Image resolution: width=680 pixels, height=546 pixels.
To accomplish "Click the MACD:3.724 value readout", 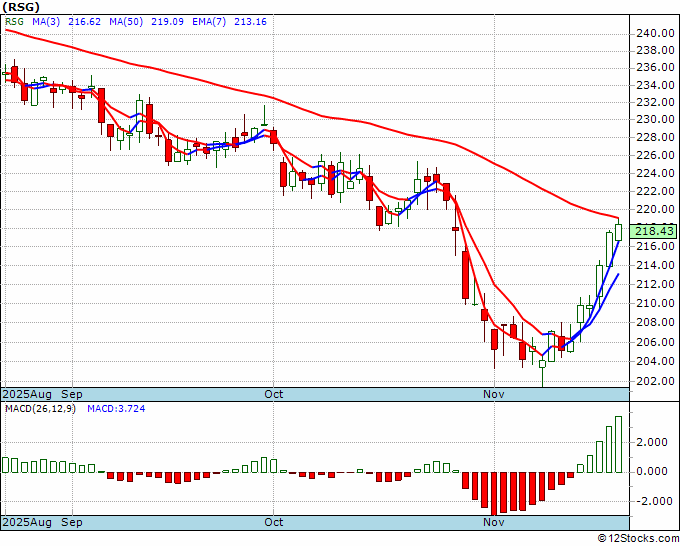I will (x=116, y=409).
